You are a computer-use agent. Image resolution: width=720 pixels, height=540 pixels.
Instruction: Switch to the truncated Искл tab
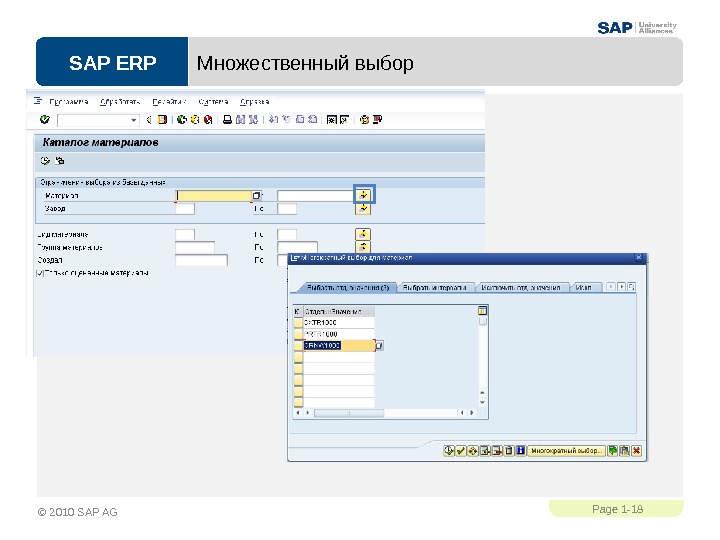tap(584, 287)
